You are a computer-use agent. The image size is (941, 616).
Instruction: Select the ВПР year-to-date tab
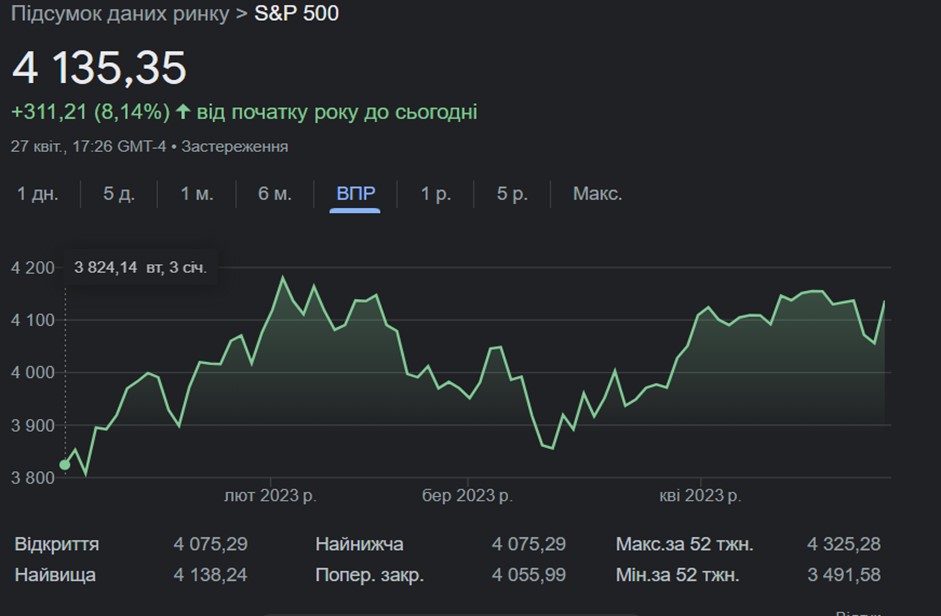[356, 194]
